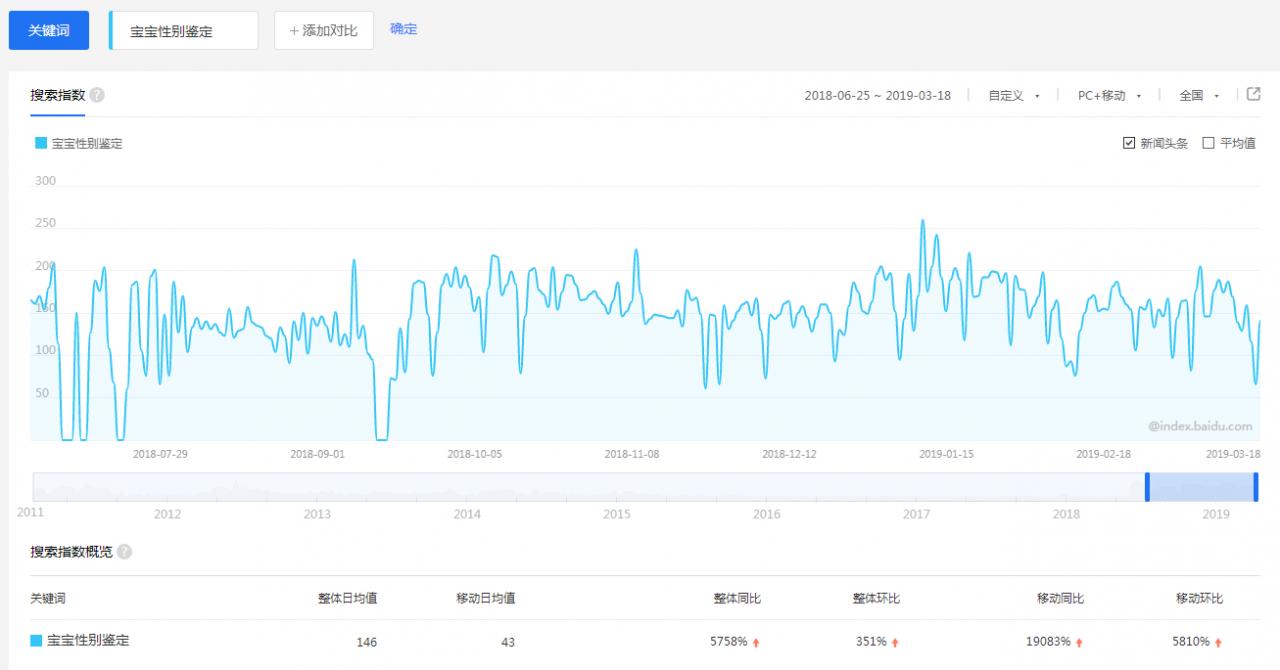
Task: Click the right handle of timeline range slider
Action: coord(1256,487)
